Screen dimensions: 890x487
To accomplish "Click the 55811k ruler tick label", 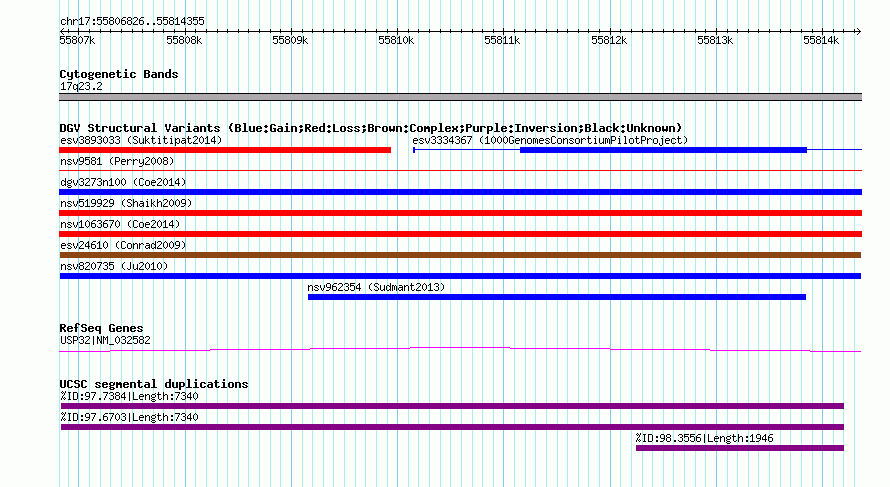I will pos(502,41).
